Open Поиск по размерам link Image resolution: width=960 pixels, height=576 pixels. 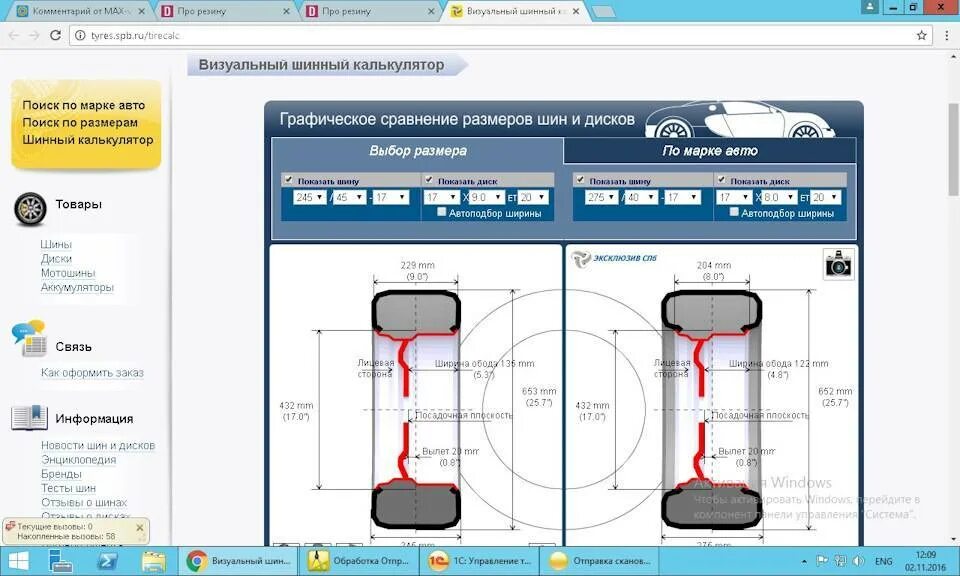pos(80,122)
